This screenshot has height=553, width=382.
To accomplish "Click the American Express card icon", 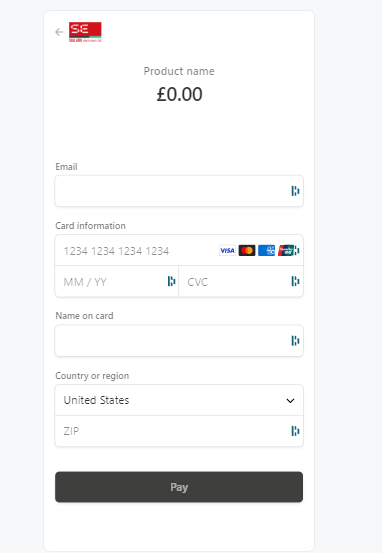I will [266, 250].
